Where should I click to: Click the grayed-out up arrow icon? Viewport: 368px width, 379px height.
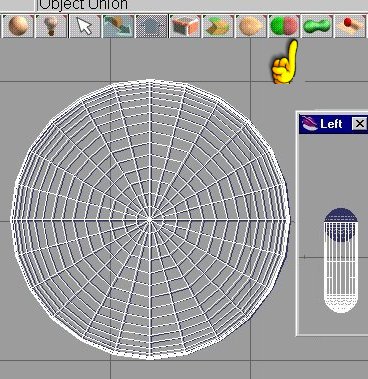[151, 26]
